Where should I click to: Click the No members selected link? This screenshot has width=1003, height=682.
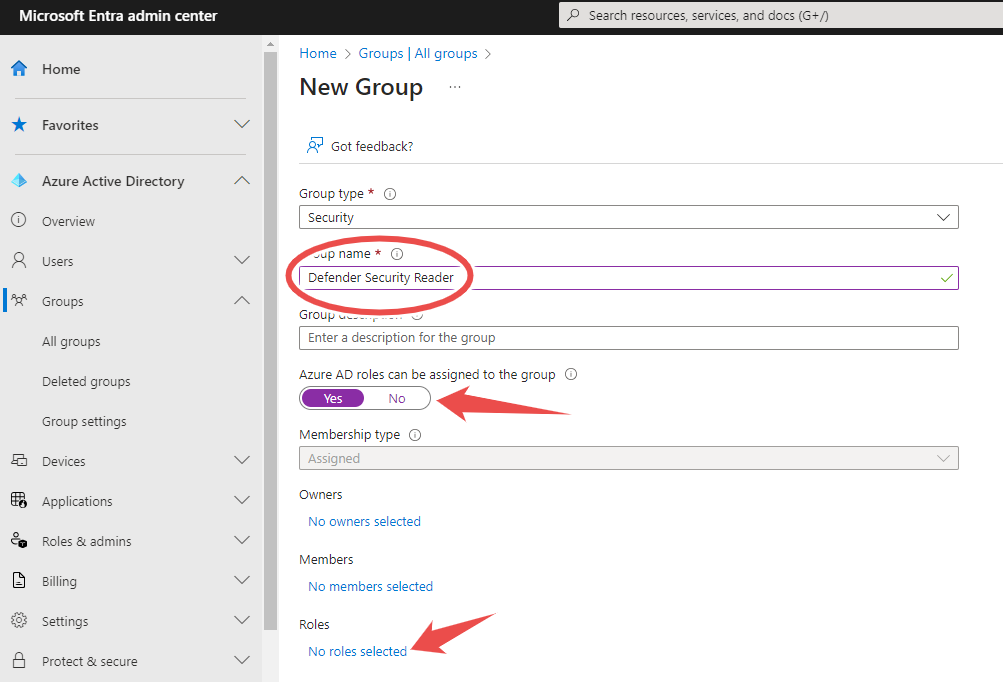pyautogui.click(x=370, y=586)
